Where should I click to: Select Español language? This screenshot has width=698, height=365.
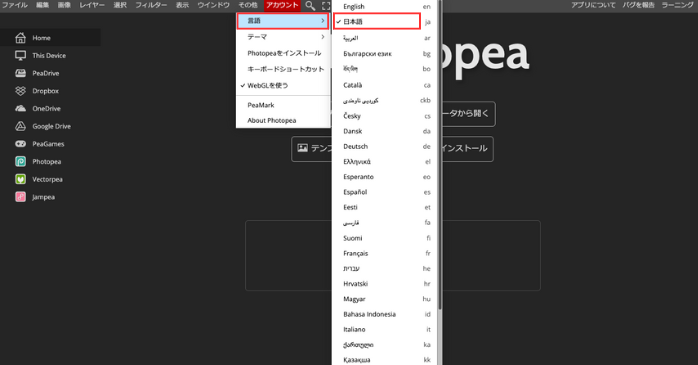[x=385, y=192]
